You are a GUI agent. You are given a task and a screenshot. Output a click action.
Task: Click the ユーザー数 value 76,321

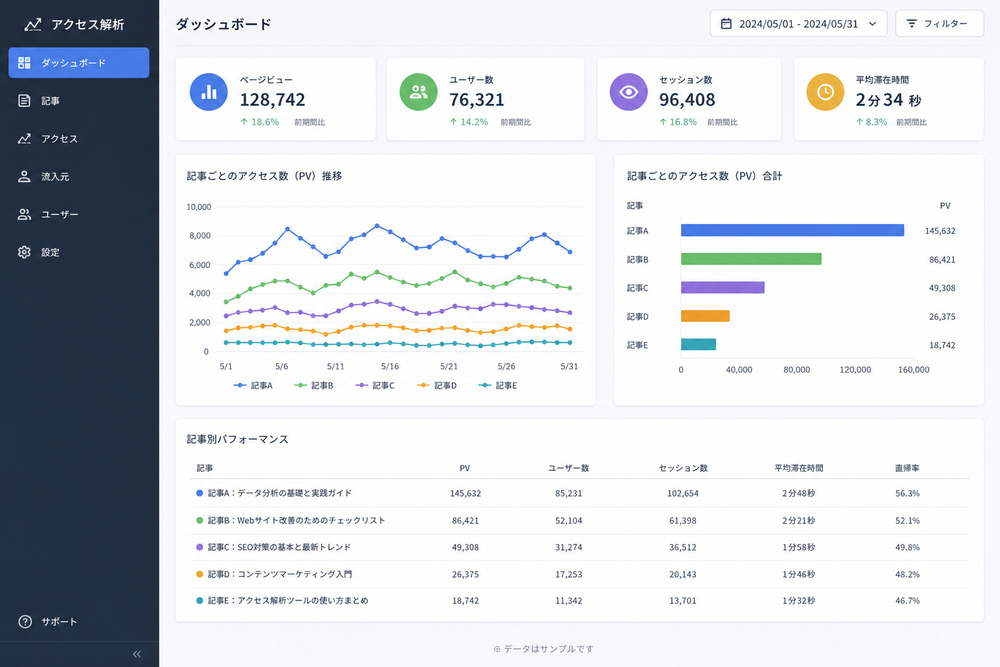[476, 99]
